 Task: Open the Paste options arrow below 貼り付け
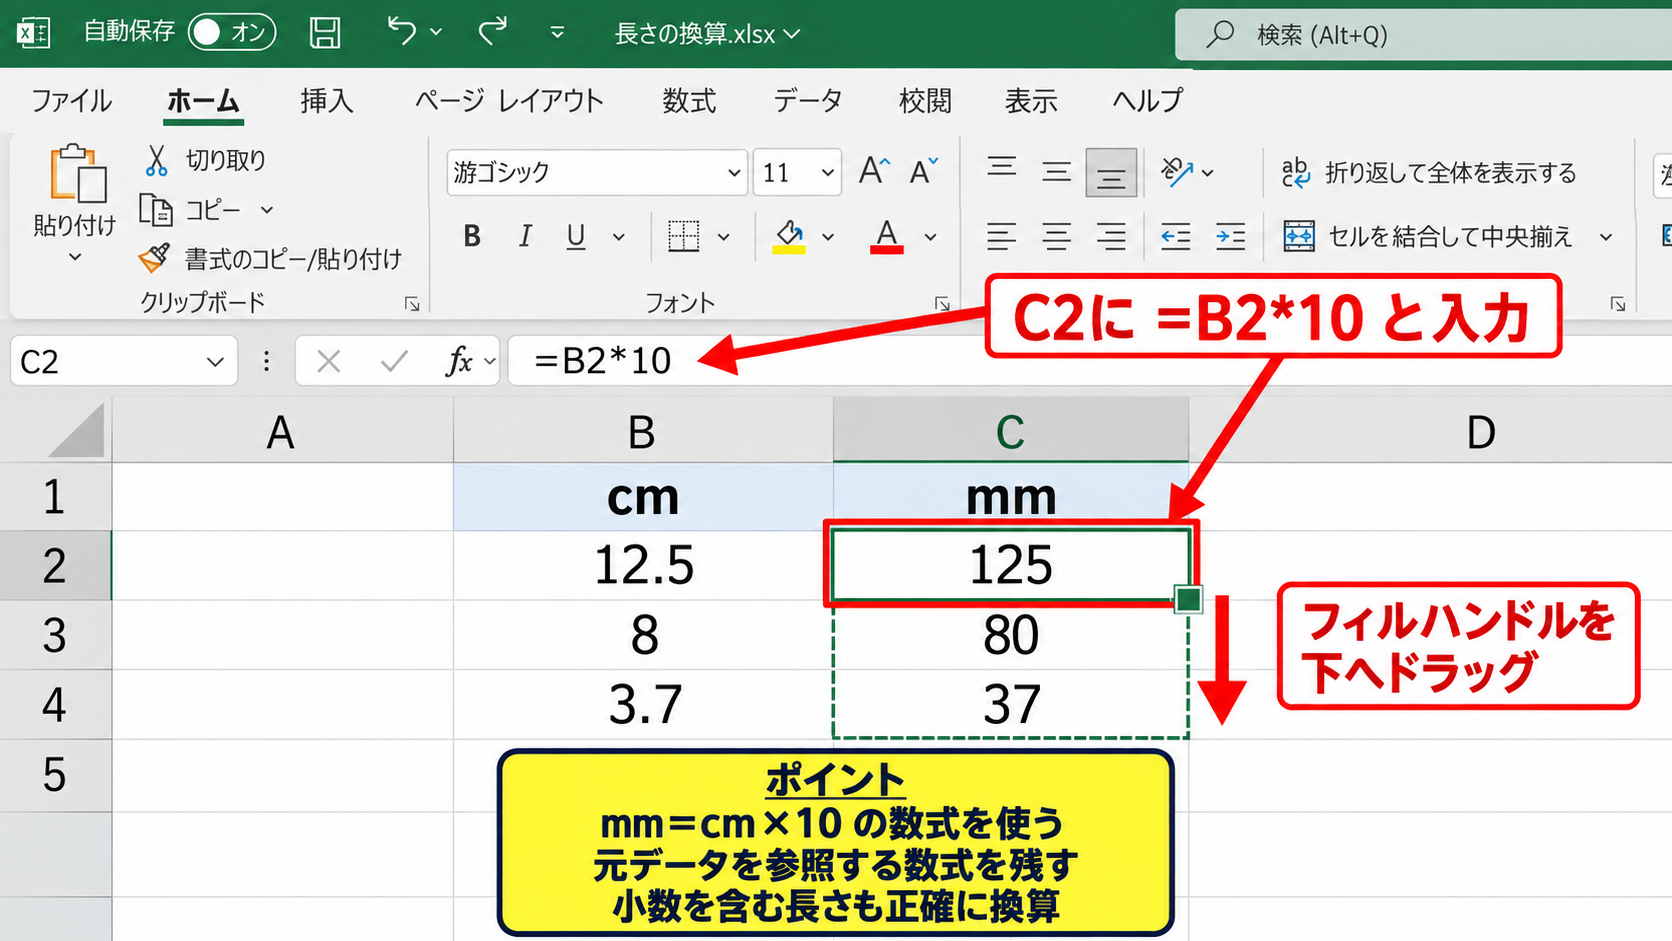pos(75,258)
